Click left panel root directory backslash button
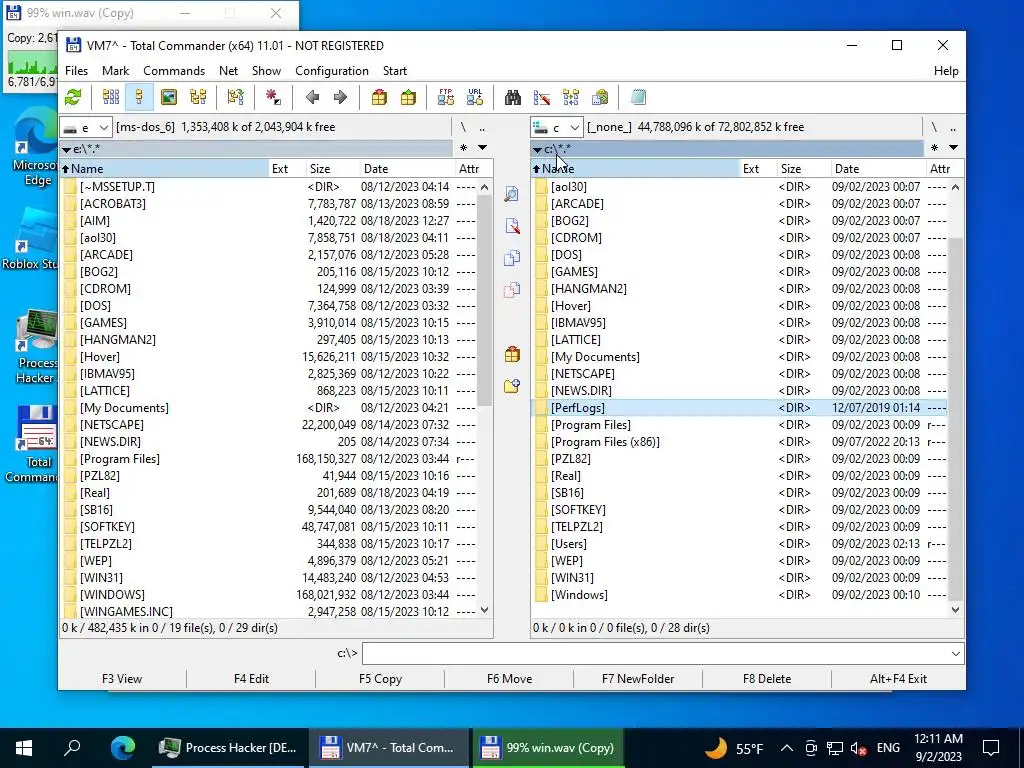The width and height of the screenshot is (1024, 768). click(463, 127)
